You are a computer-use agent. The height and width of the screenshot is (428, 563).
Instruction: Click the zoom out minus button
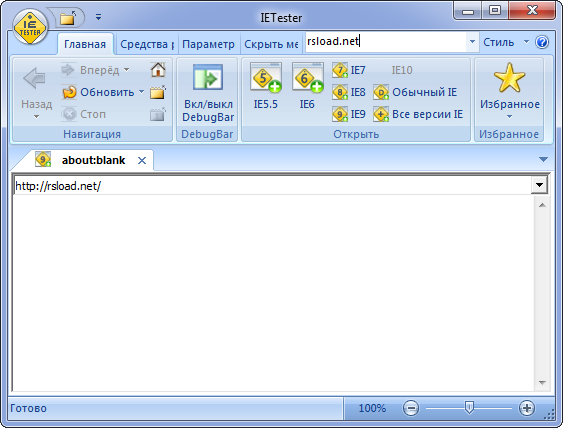click(x=411, y=408)
